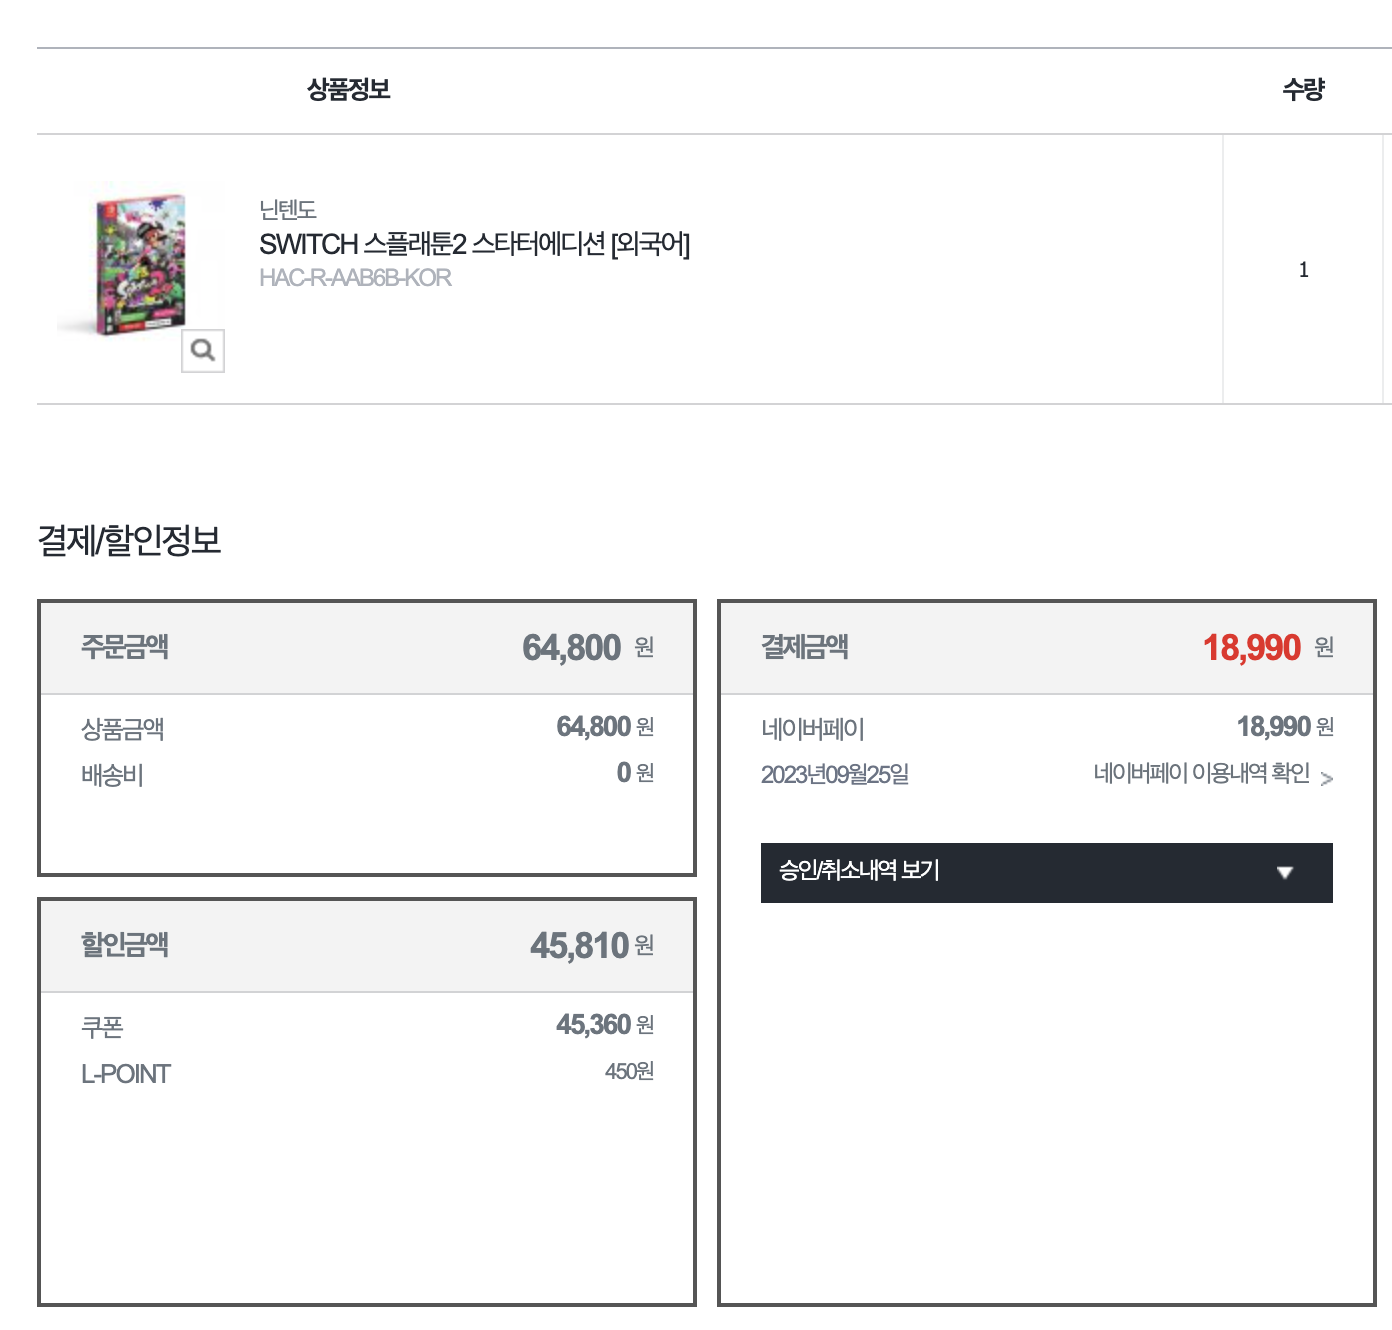Open the SWITCH 스플래툰2 스타터에디션 product title
The image size is (1392, 1330).
(x=474, y=244)
